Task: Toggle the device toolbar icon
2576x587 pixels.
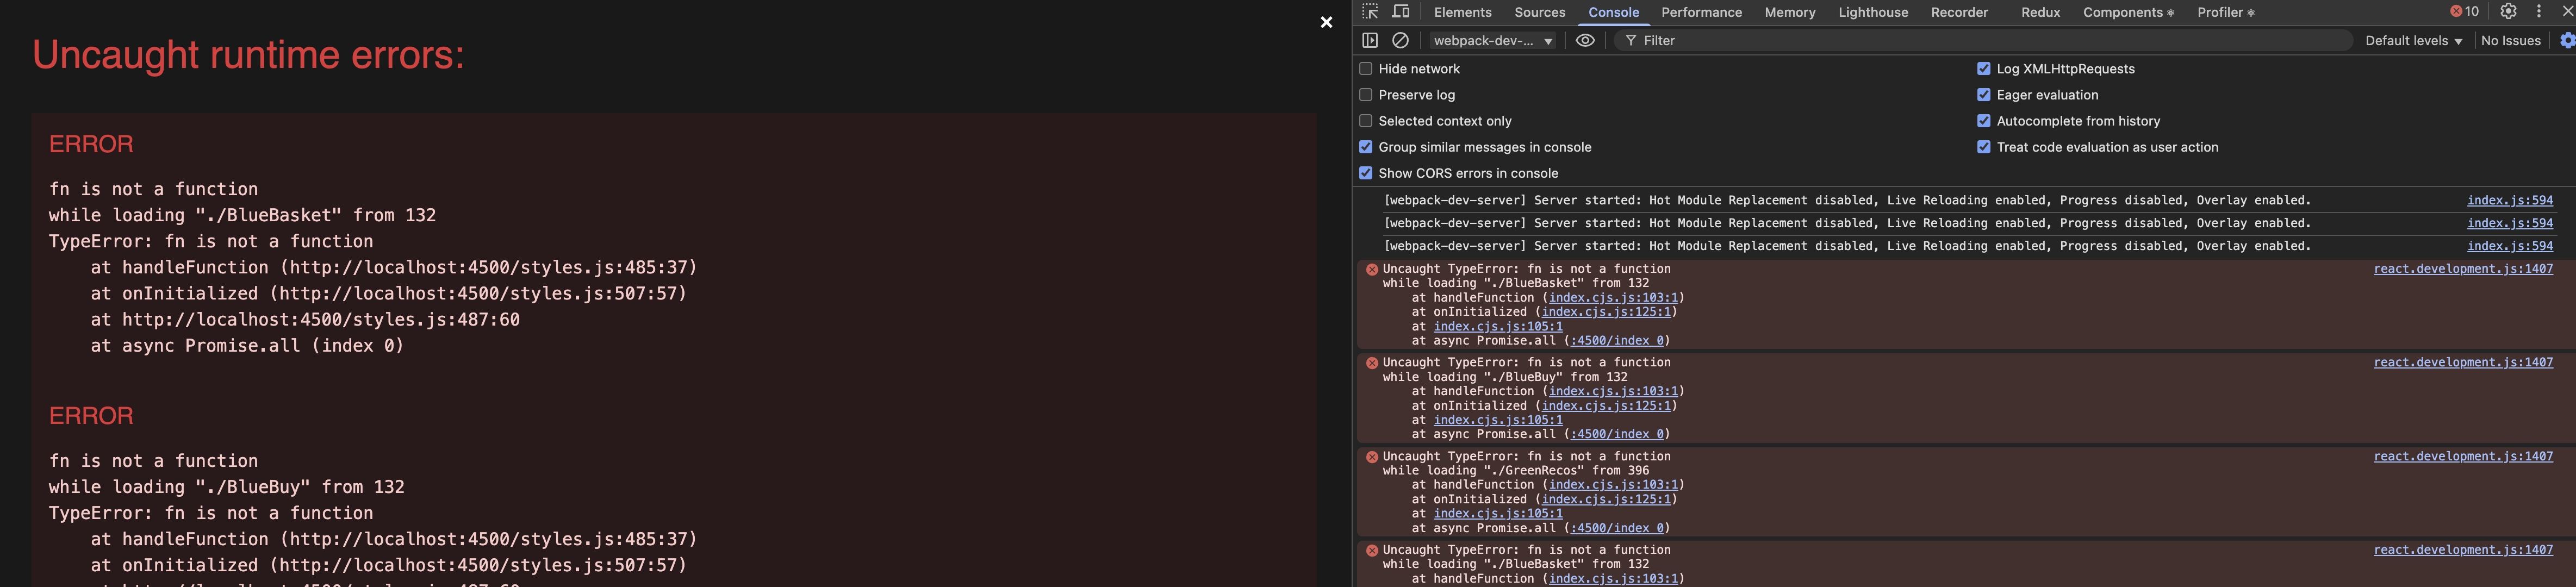Action: (1401, 12)
